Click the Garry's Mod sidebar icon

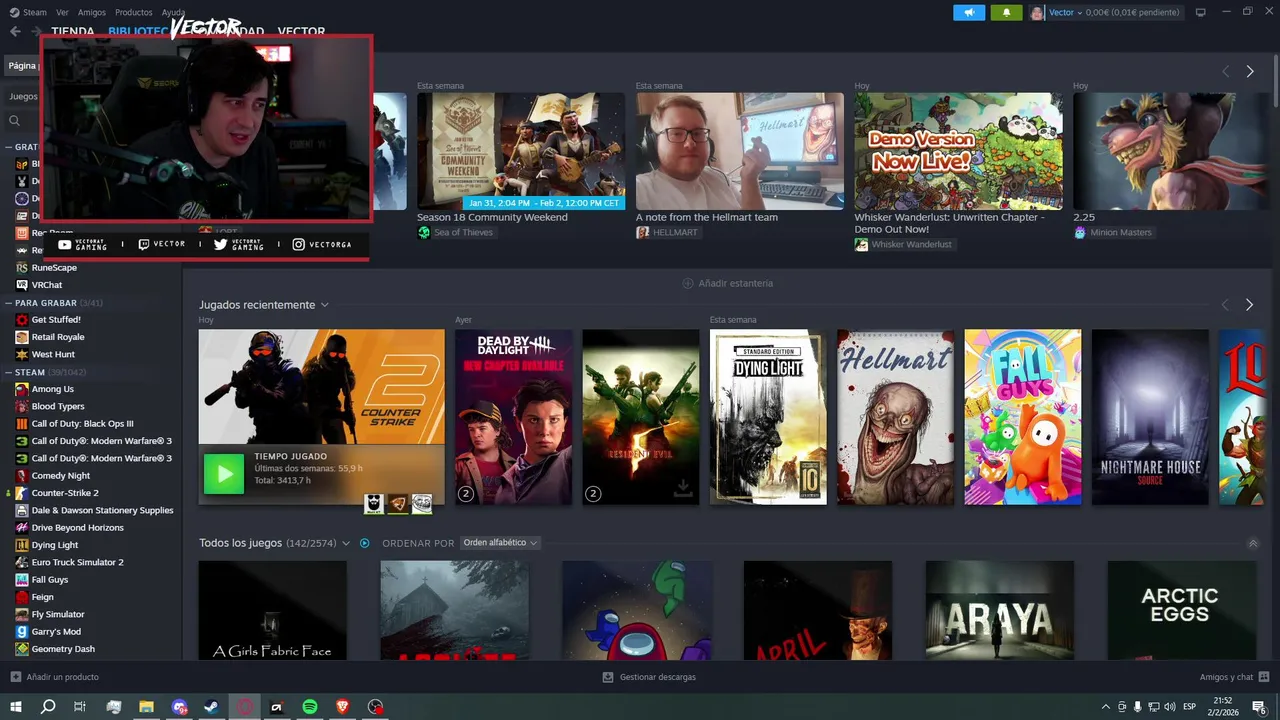click(22, 632)
